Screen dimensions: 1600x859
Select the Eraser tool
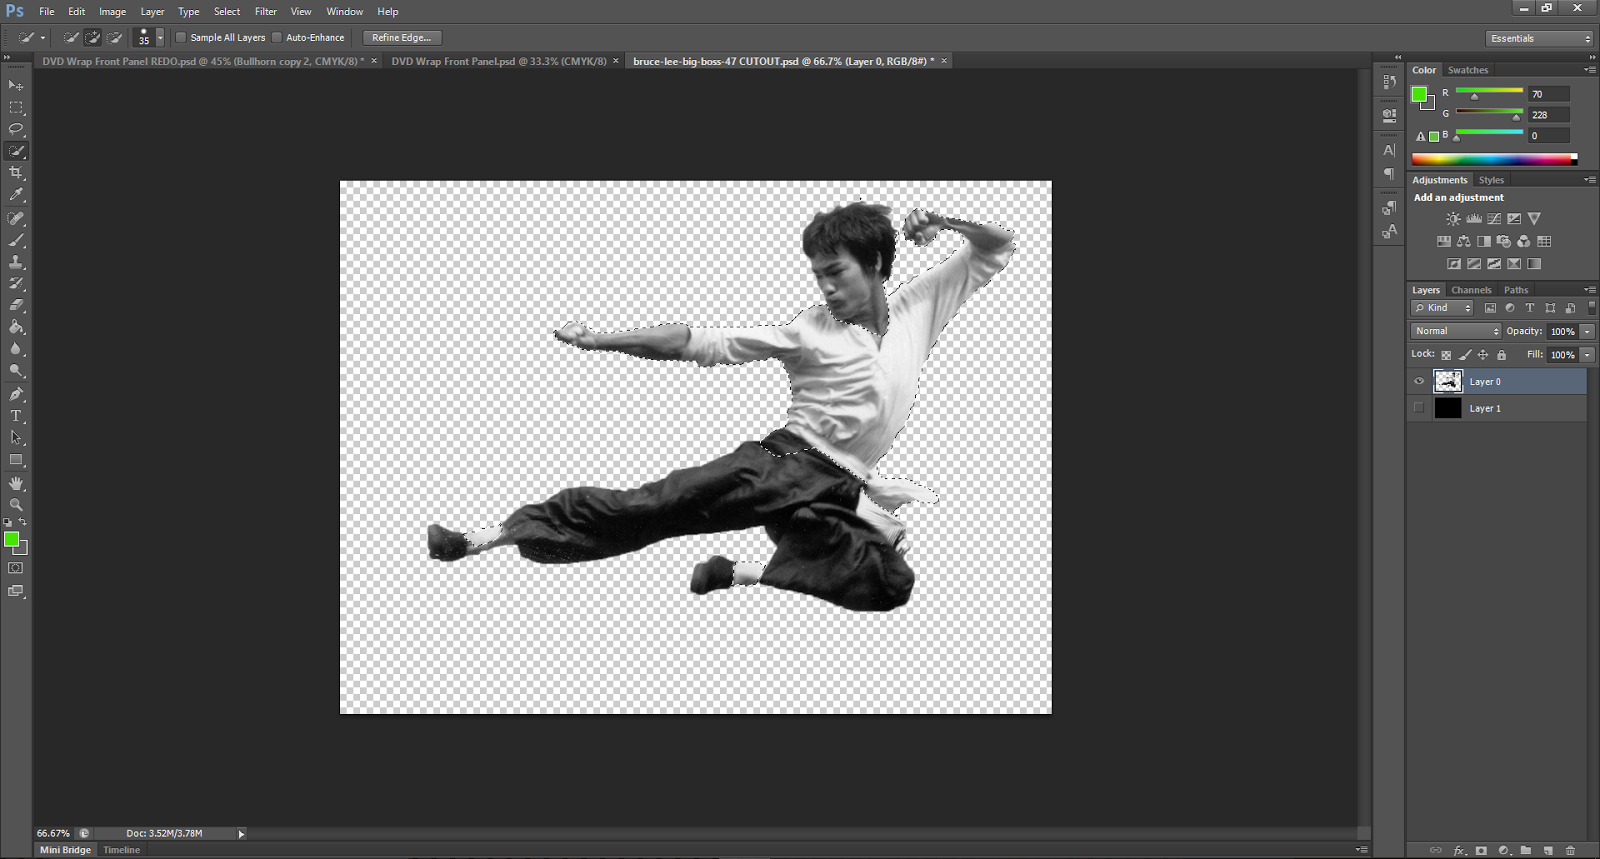pyautogui.click(x=16, y=305)
